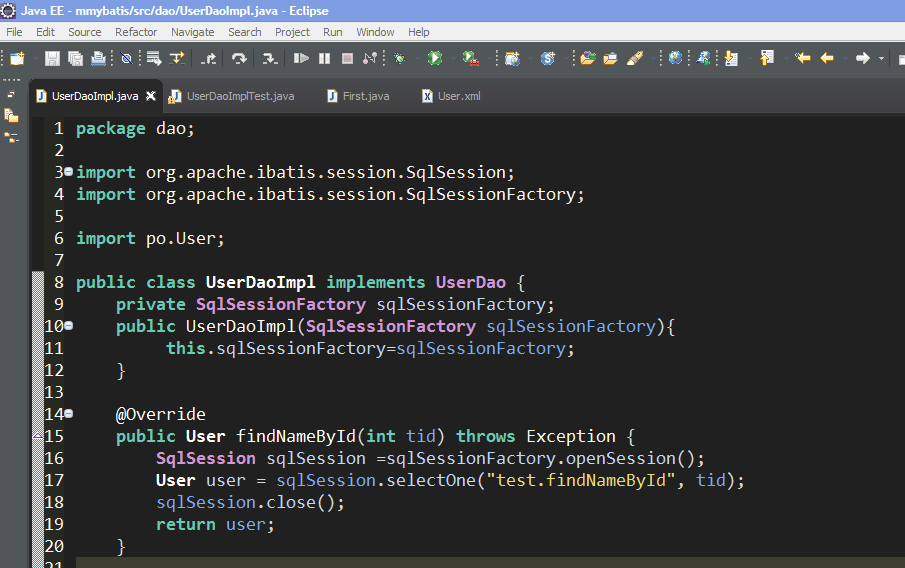Click the green Run icon
Image resolution: width=905 pixels, height=568 pixels.
click(435, 58)
